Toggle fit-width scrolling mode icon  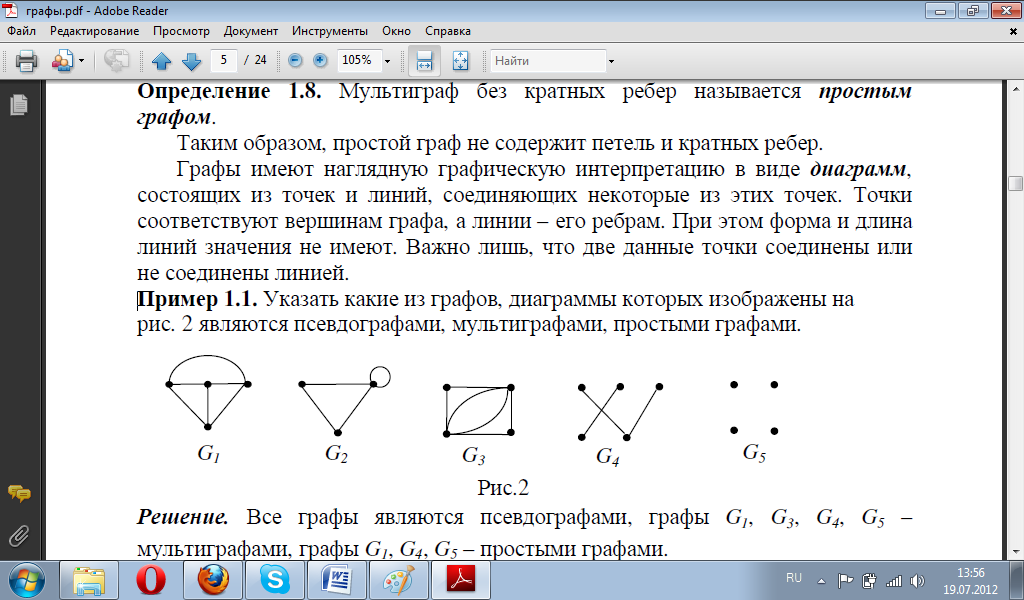pyautogui.click(x=424, y=61)
